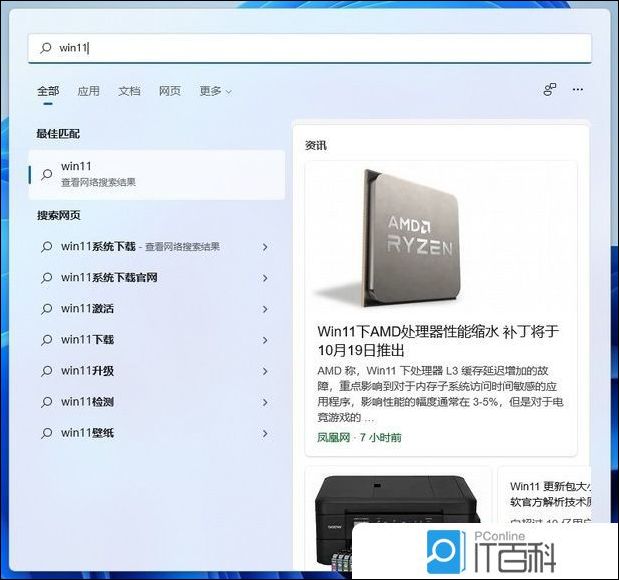Click the search icon before win11系统下载 - 查看网络搜索结果
Viewport: 619px width, 580px height.
click(x=47, y=247)
